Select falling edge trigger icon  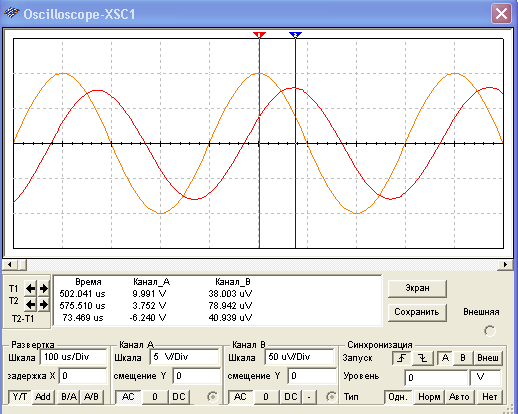pyautogui.click(x=423, y=358)
